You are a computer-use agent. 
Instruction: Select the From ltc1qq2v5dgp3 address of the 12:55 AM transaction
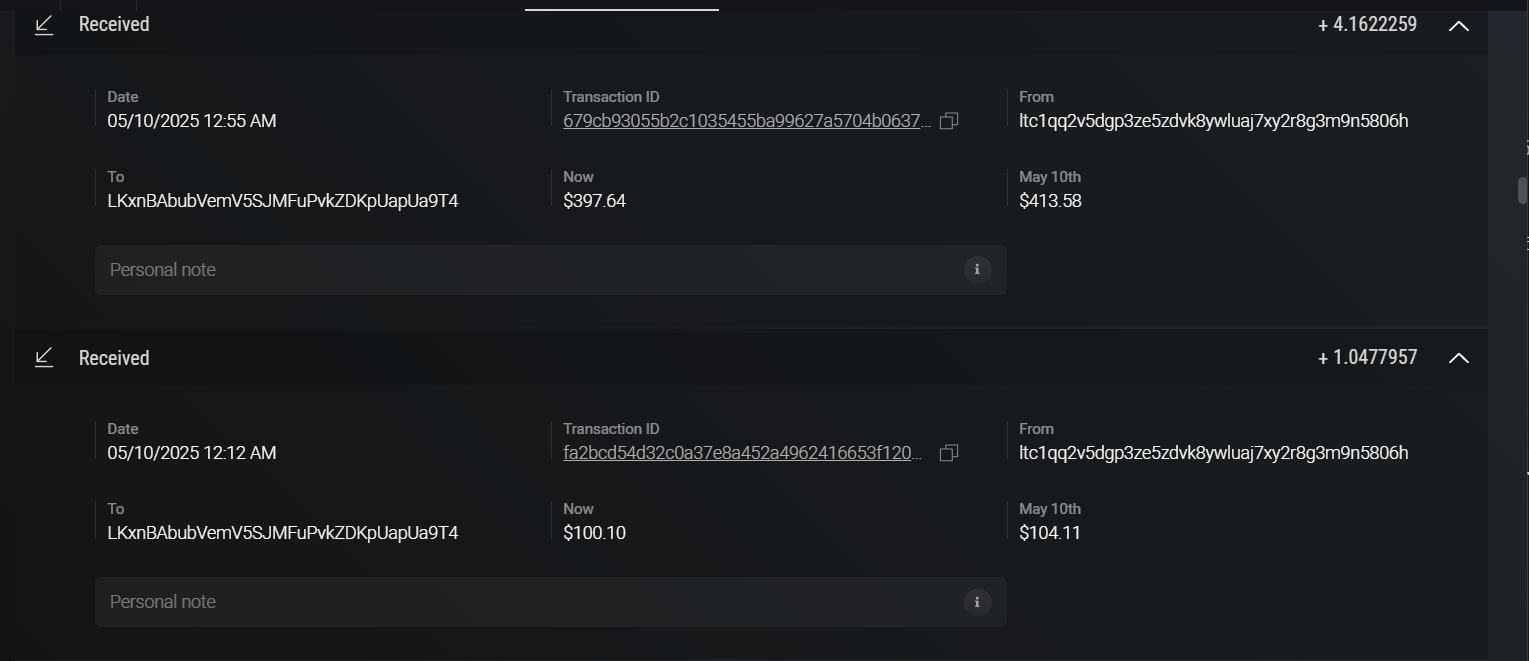pyautogui.click(x=1213, y=121)
